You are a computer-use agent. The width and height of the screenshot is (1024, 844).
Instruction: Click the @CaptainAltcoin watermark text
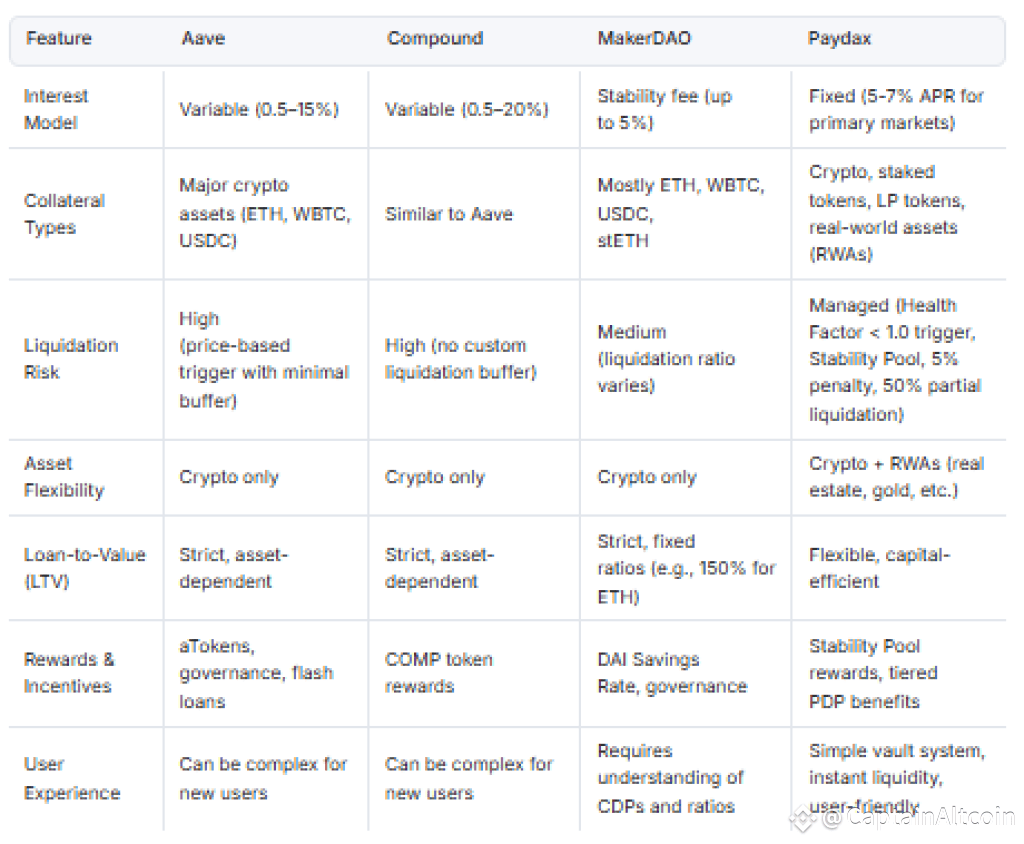click(x=918, y=817)
